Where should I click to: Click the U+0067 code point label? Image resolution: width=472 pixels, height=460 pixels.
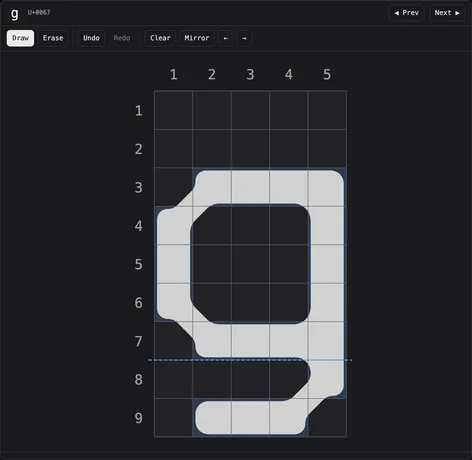coord(39,12)
